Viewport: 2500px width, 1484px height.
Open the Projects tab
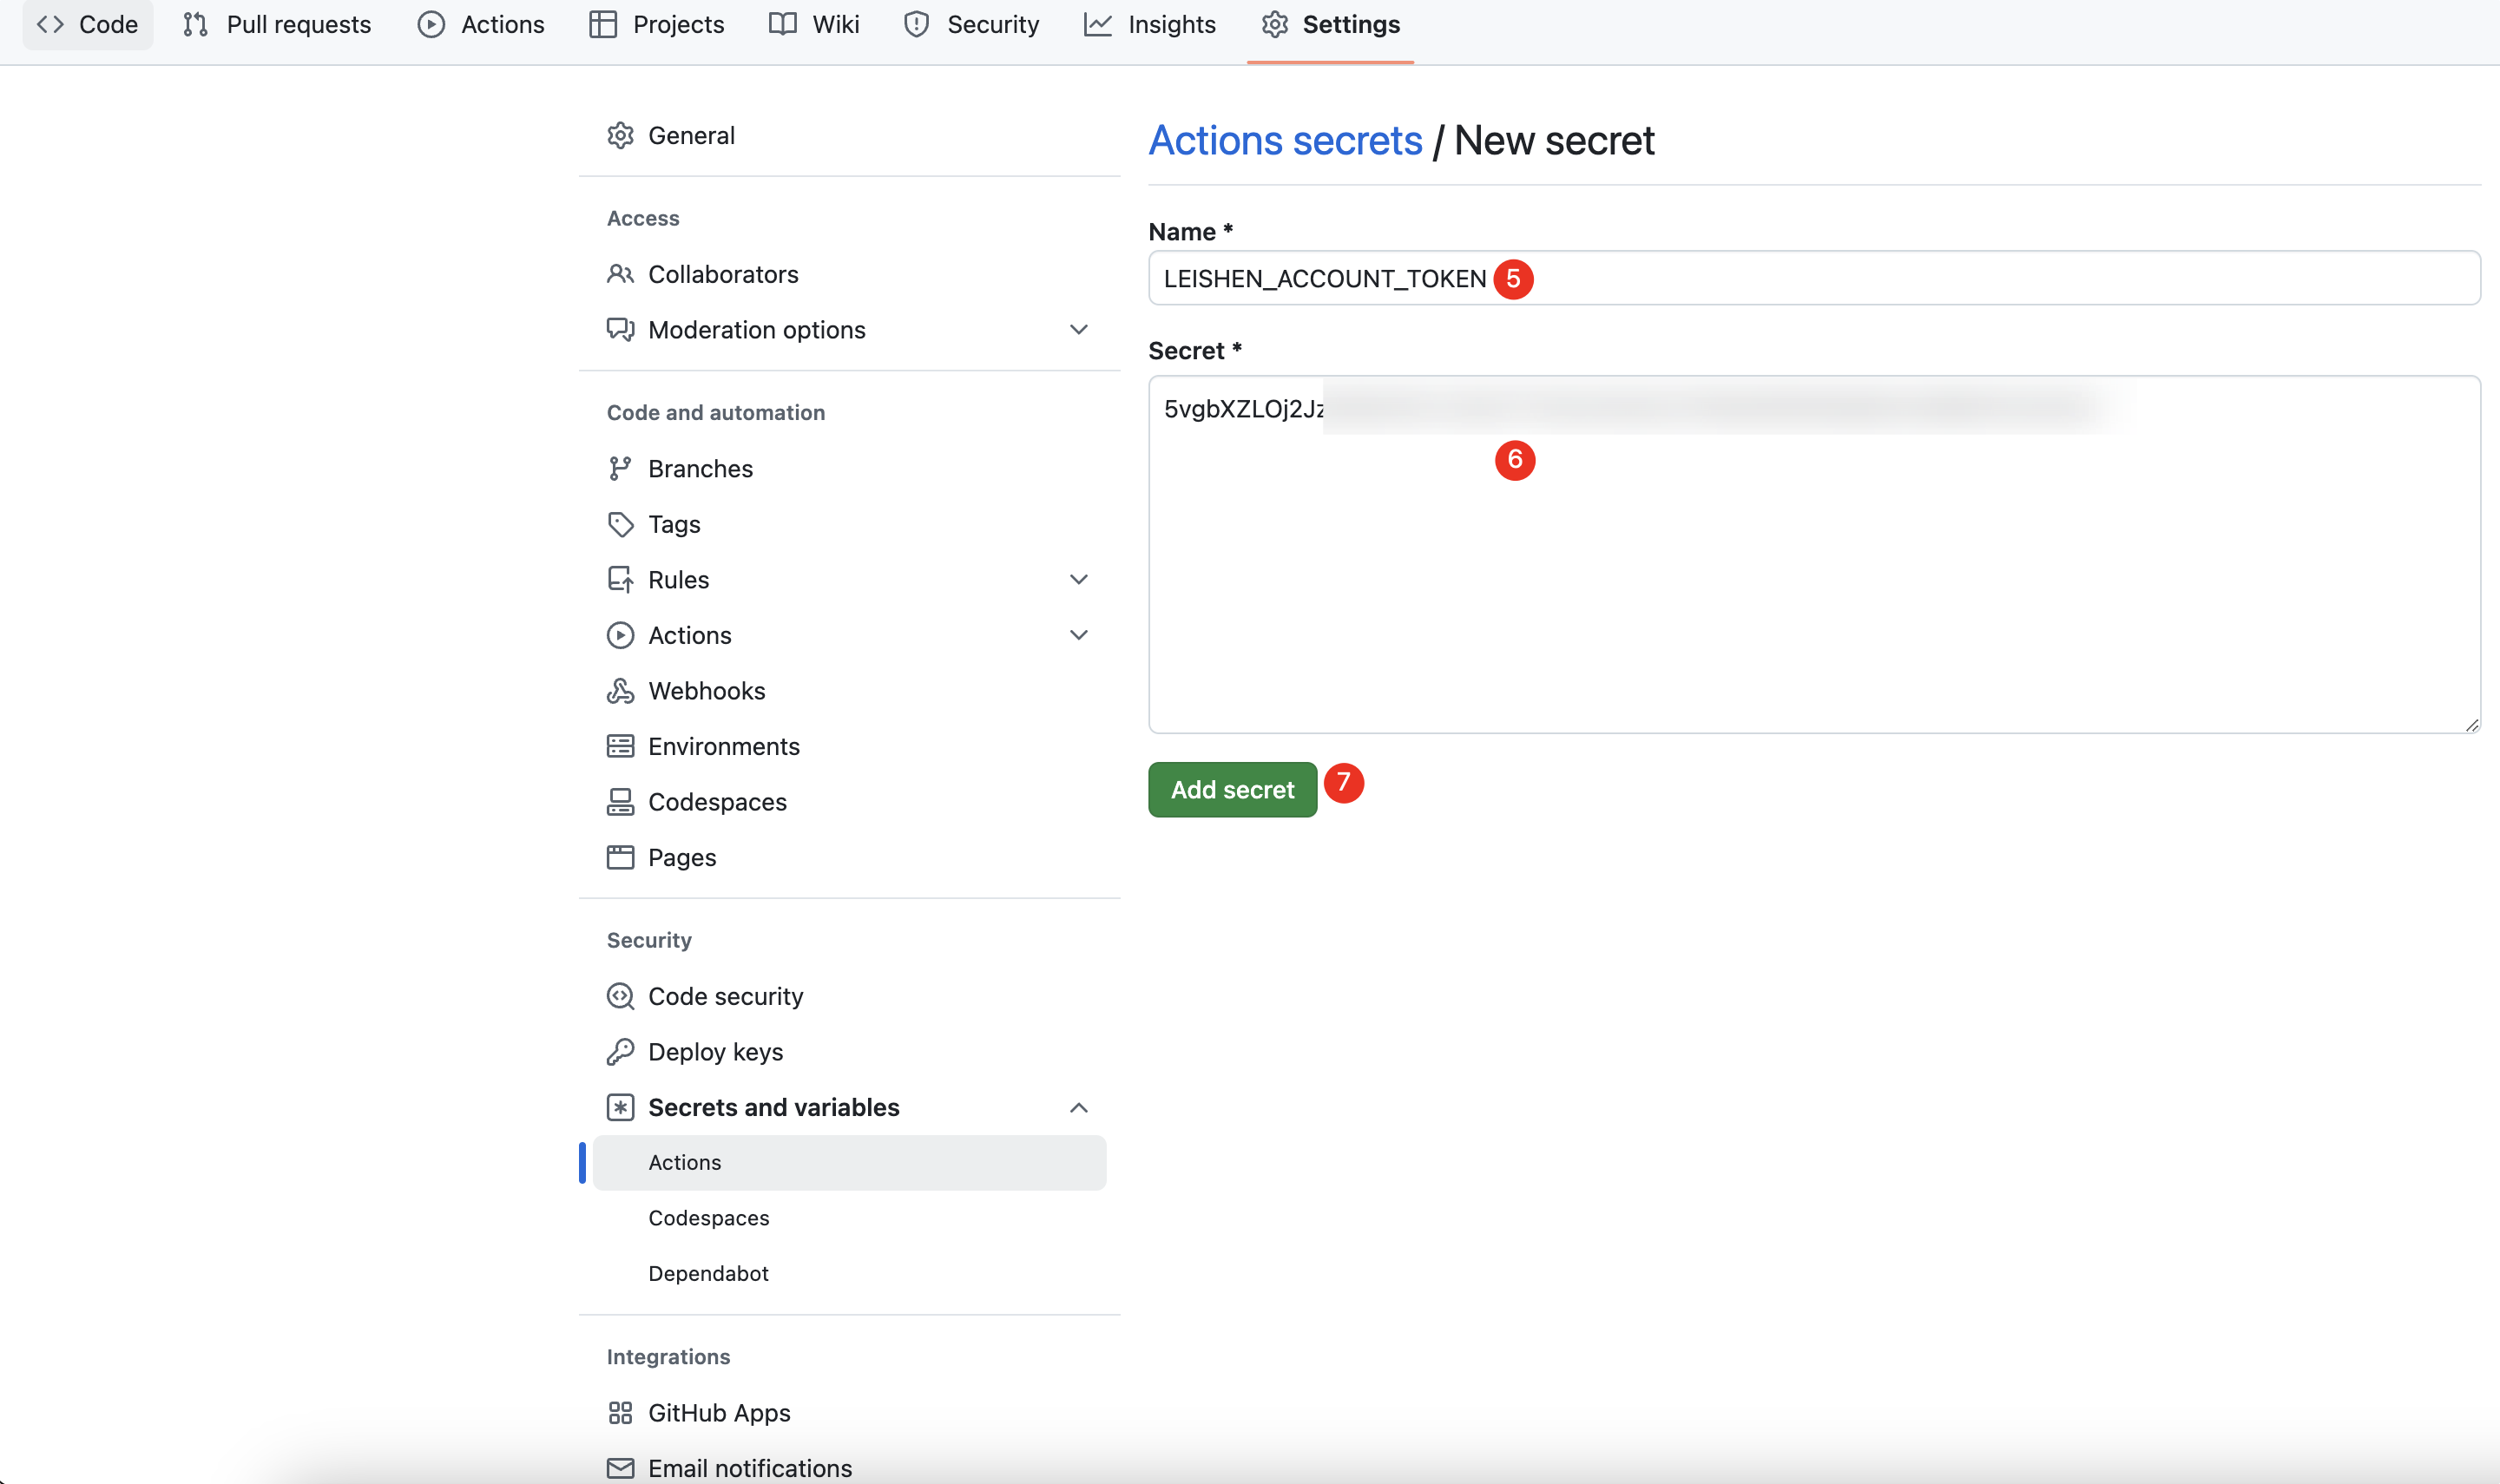coord(657,24)
